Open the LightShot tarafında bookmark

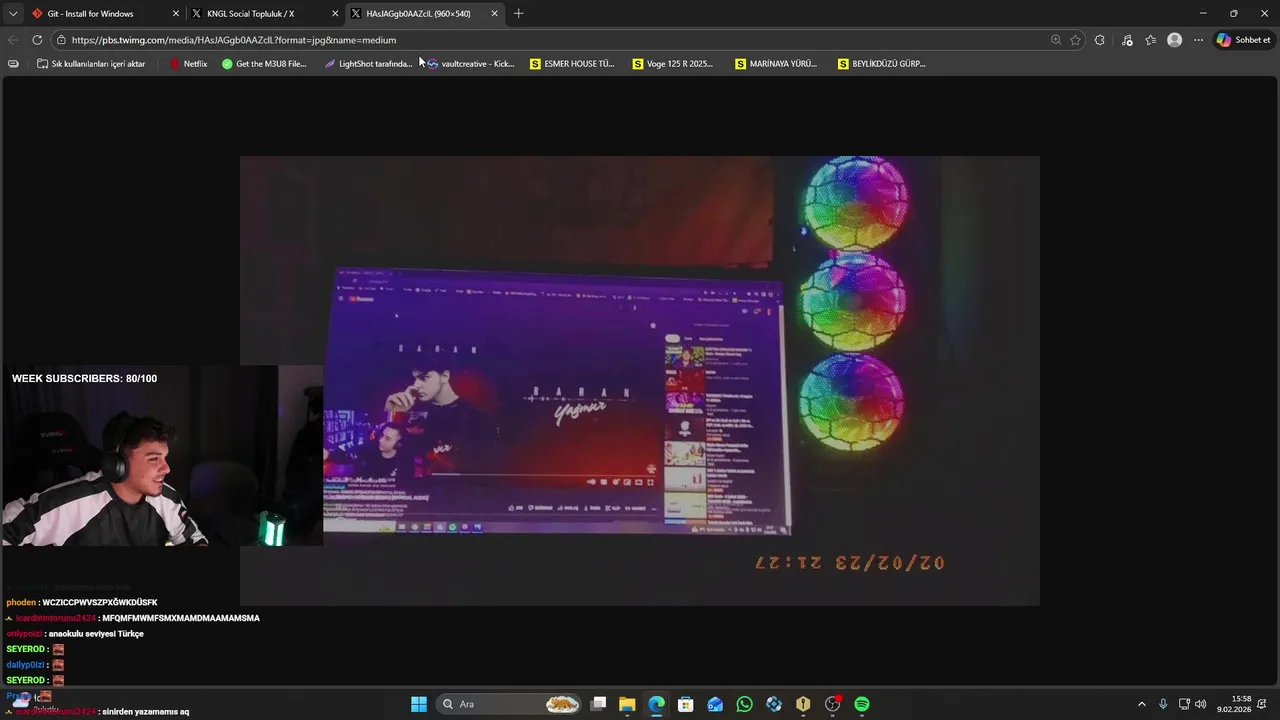pos(368,64)
